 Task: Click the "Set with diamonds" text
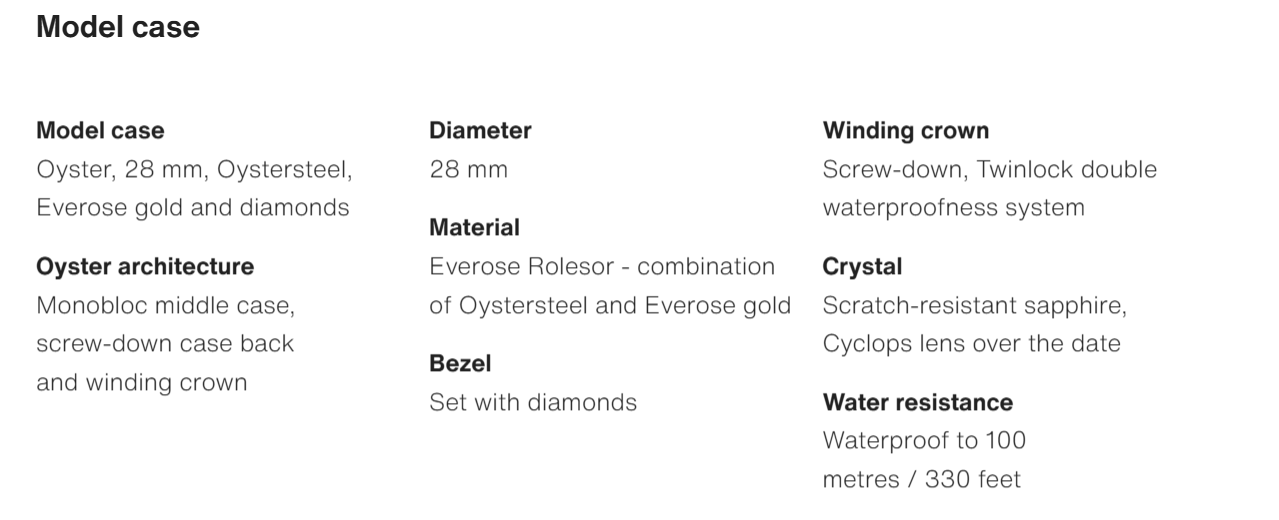click(533, 402)
